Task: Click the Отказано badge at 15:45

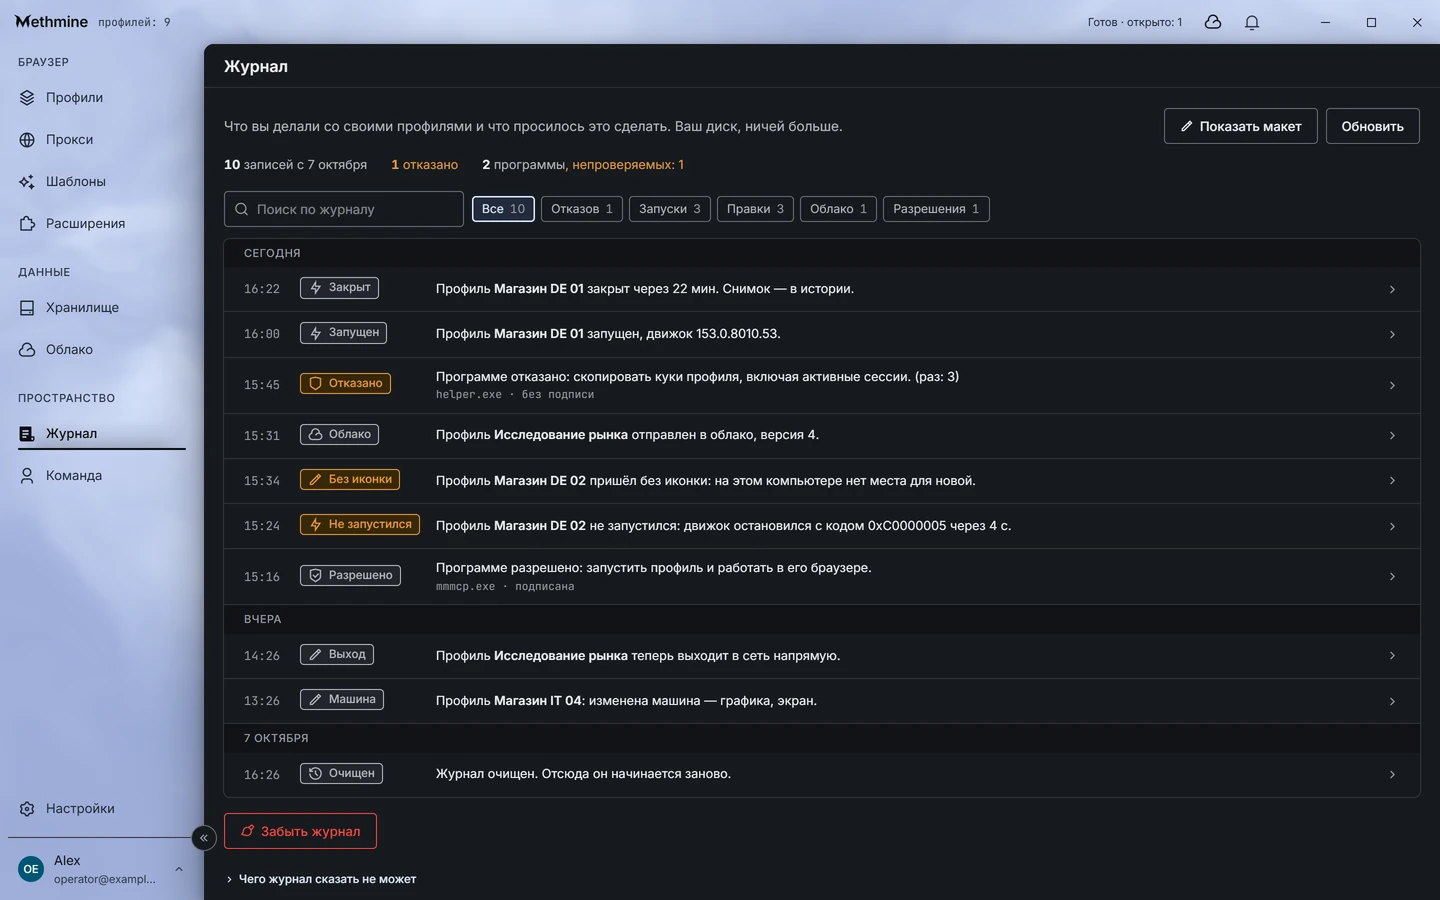Action: (x=345, y=384)
